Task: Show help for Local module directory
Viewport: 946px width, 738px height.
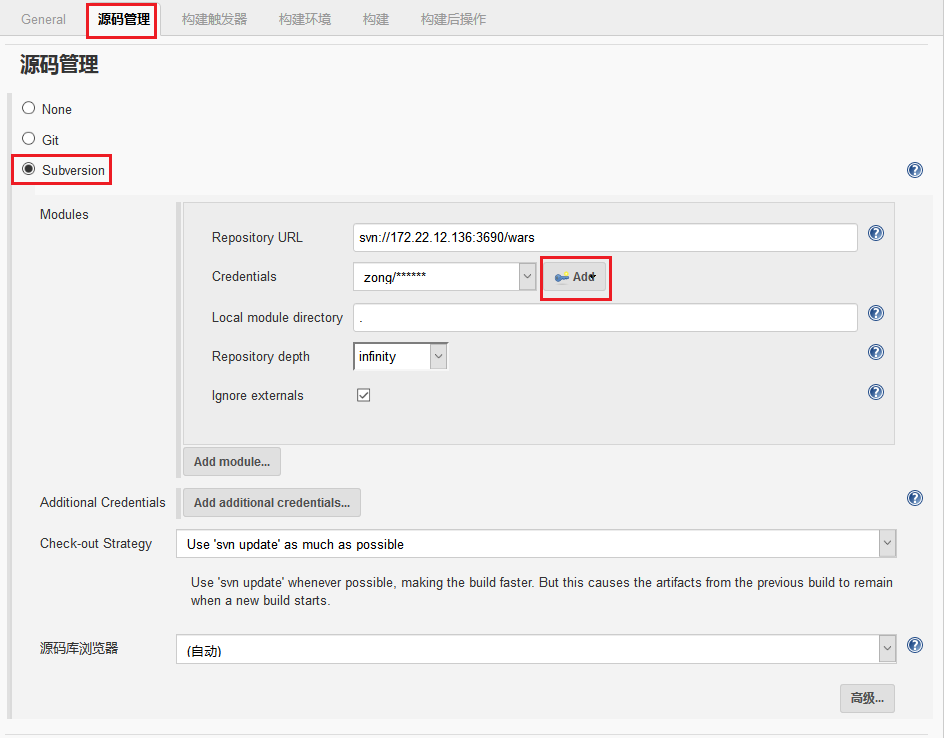Action: pos(875,313)
